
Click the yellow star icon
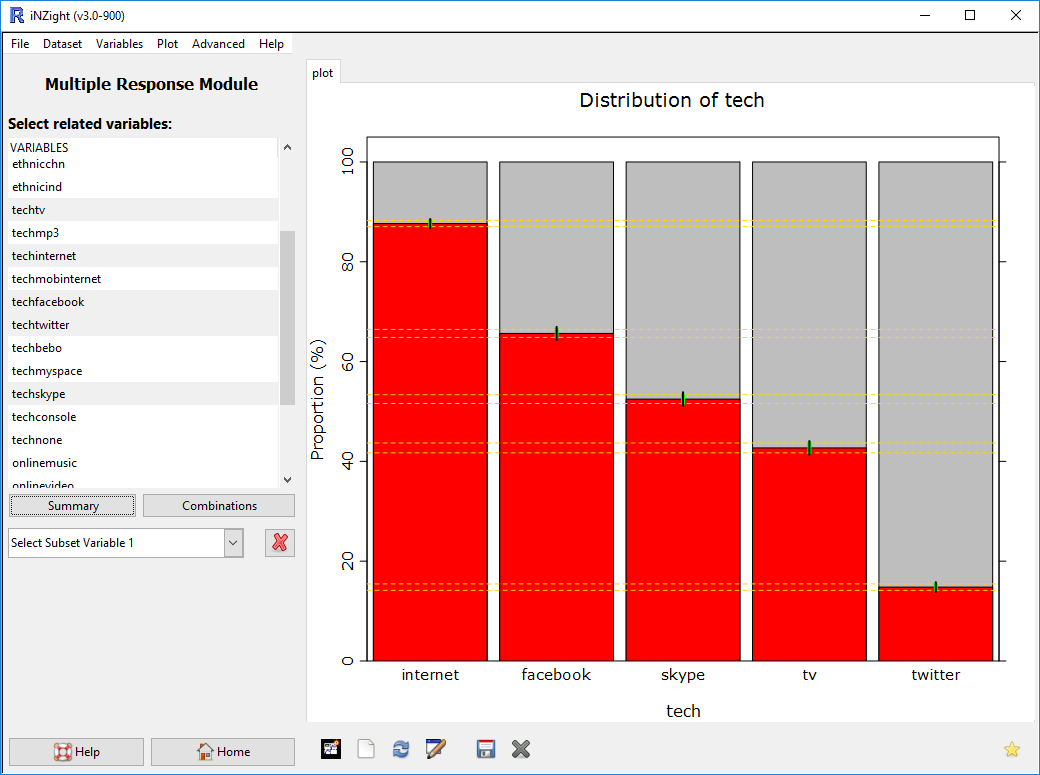[1011, 749]
